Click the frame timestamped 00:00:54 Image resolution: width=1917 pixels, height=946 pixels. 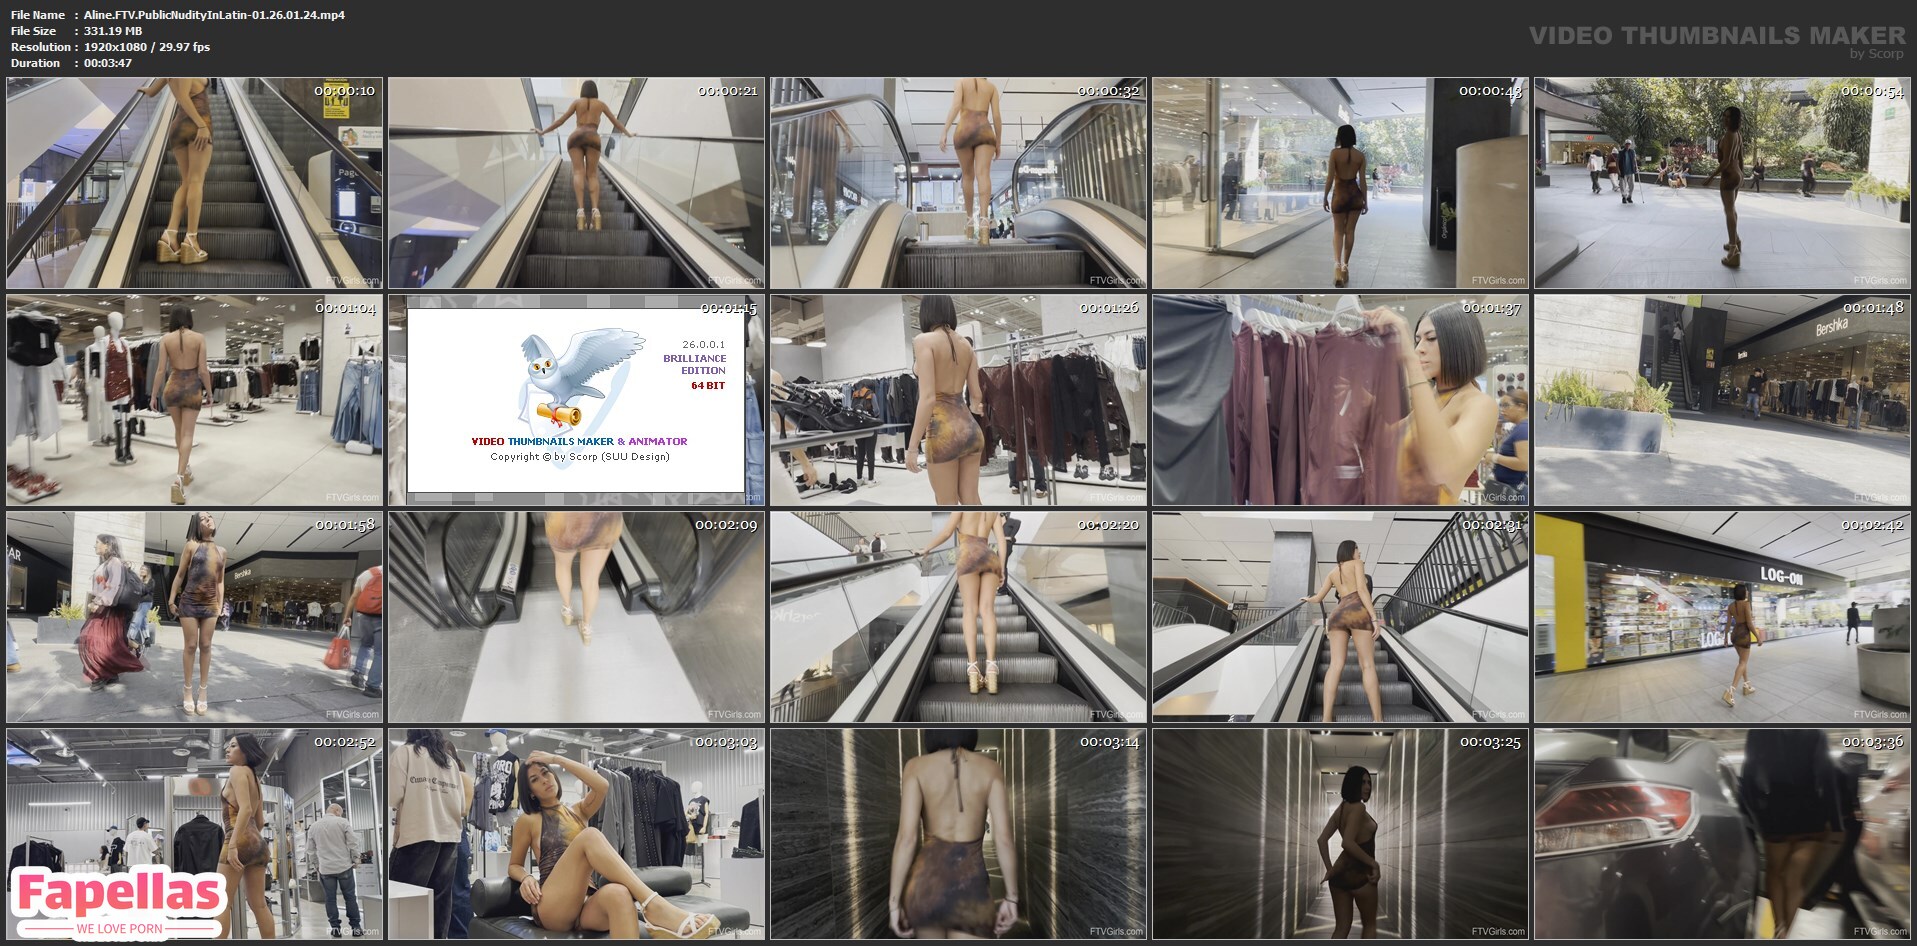1722,183
